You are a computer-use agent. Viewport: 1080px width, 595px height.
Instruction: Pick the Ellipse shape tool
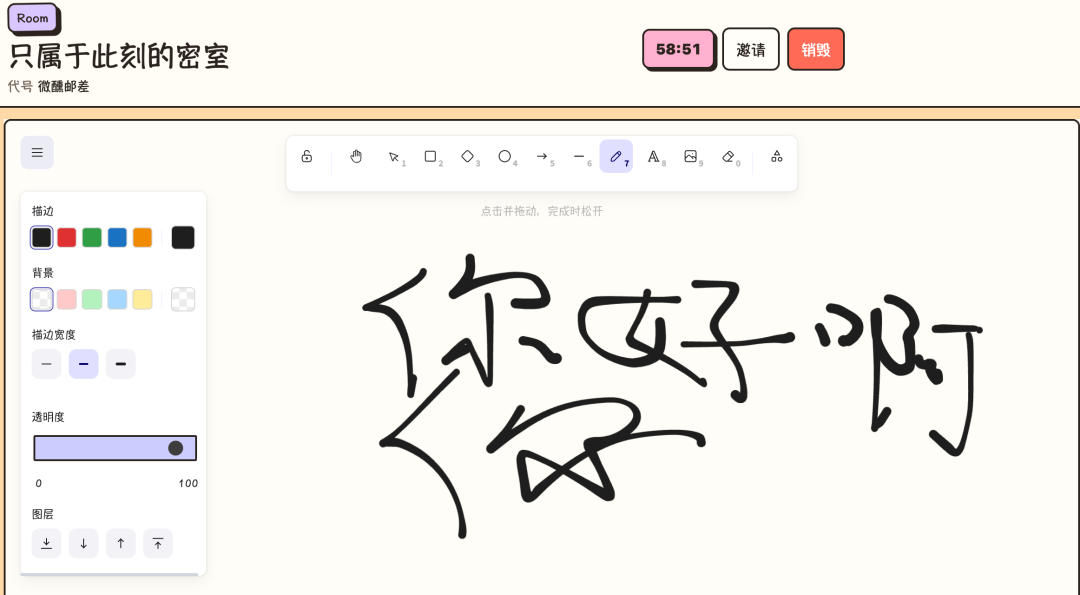(506, 156)
